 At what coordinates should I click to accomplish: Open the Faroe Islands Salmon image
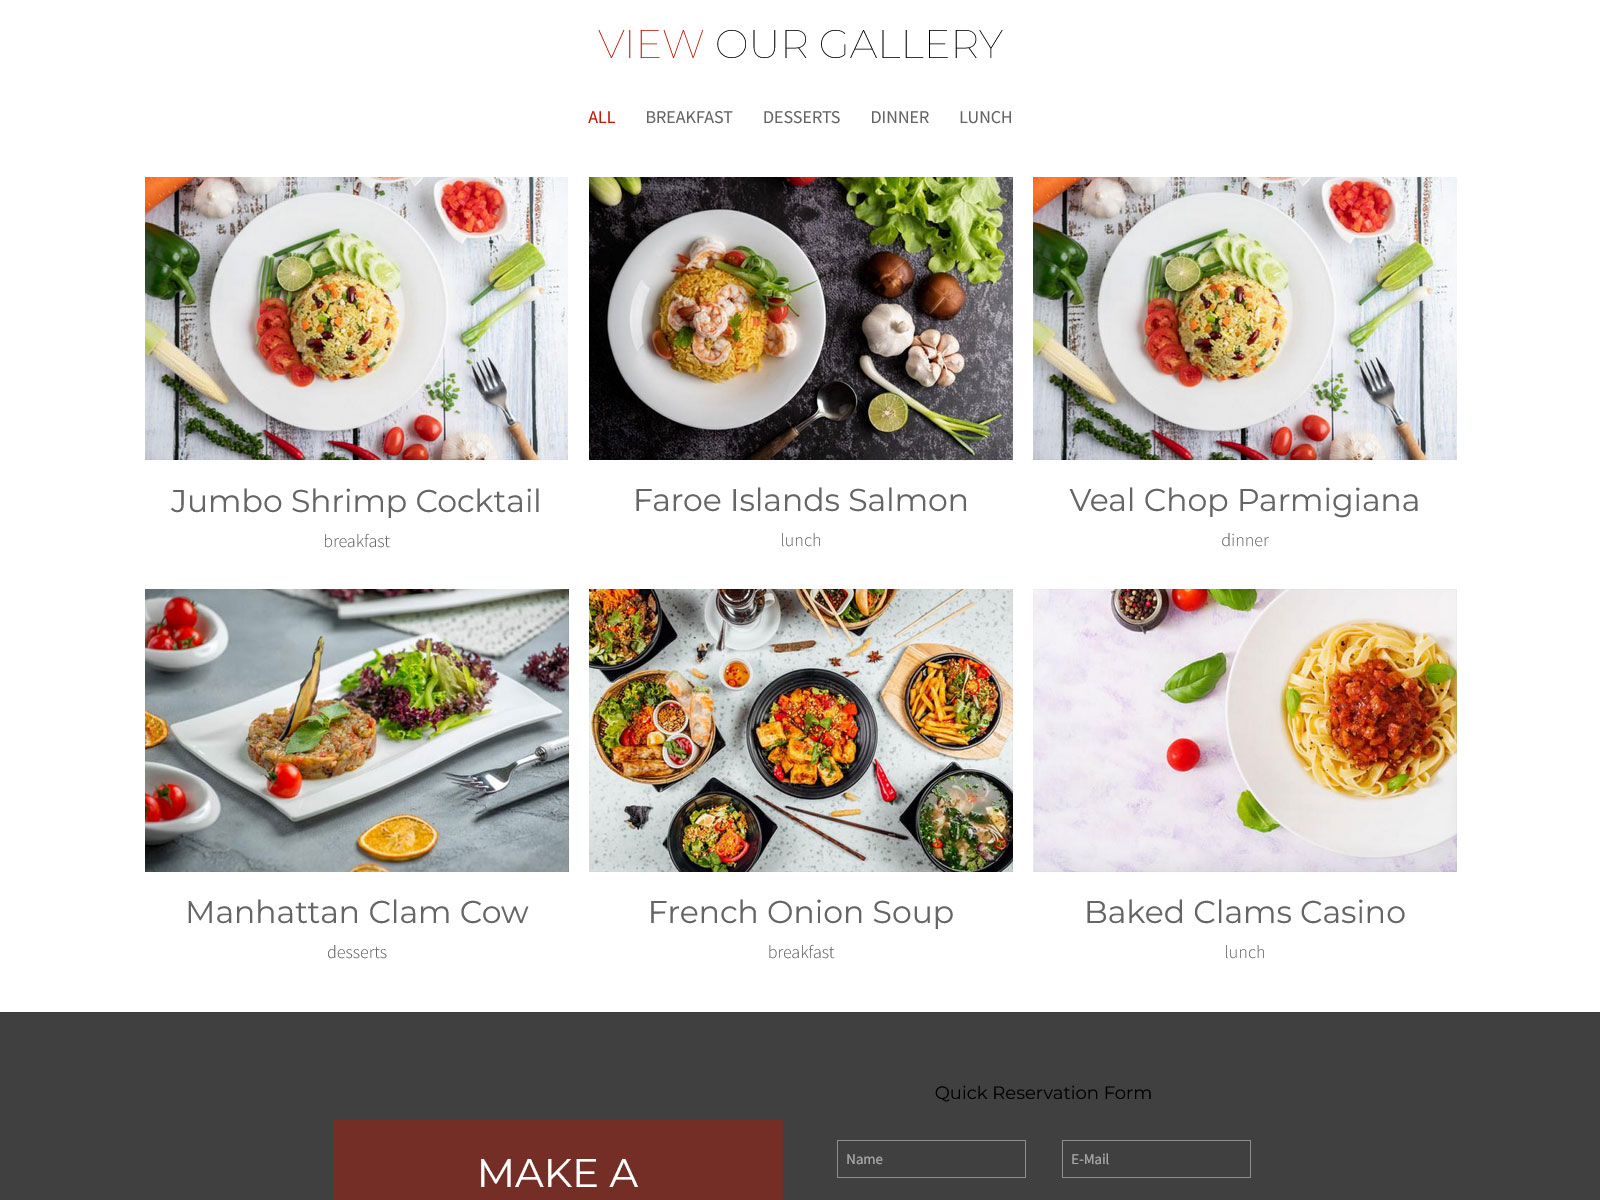tap(800, 318)
